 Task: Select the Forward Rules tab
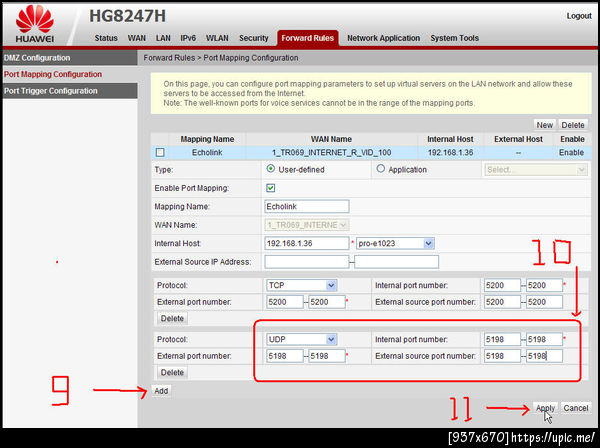(308, 38)
